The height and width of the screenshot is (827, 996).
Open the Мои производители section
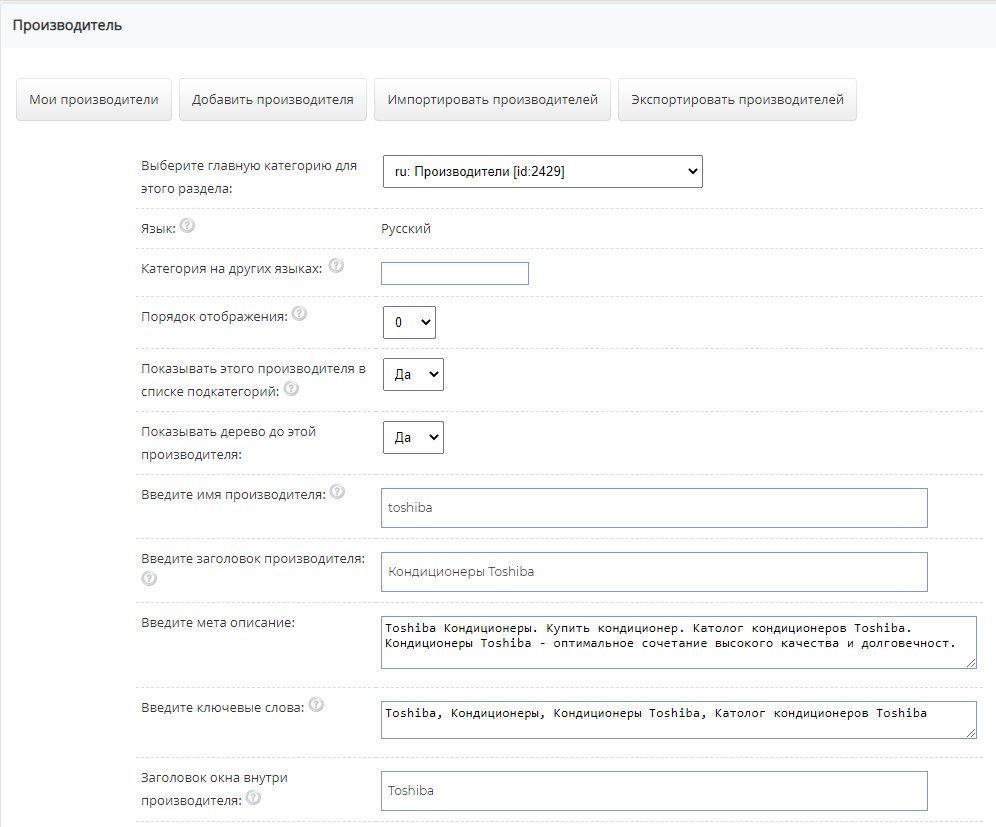[x=94, y=100]
